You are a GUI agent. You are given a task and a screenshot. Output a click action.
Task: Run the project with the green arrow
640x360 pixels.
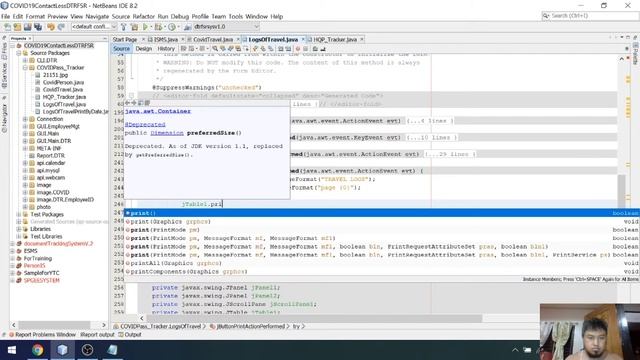(145, 27)
